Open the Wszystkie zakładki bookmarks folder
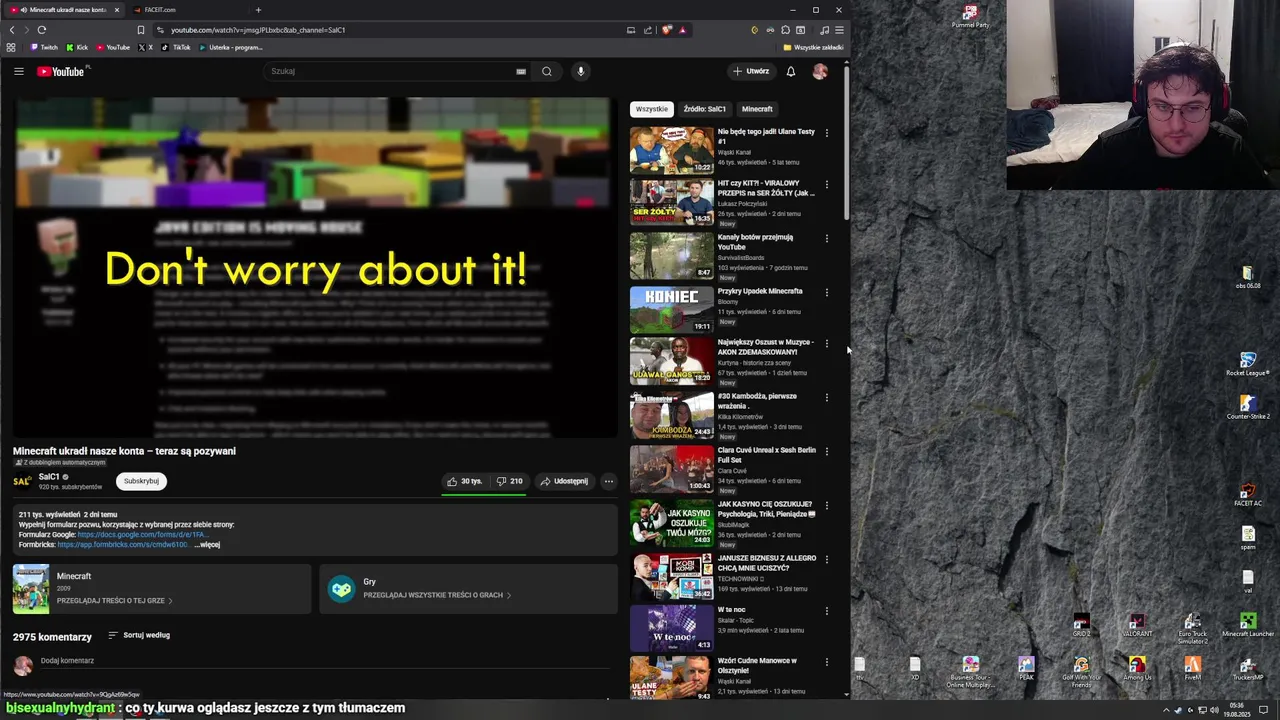The width and height of the screenshot is (1280, 720). click(x=813, y=47)
